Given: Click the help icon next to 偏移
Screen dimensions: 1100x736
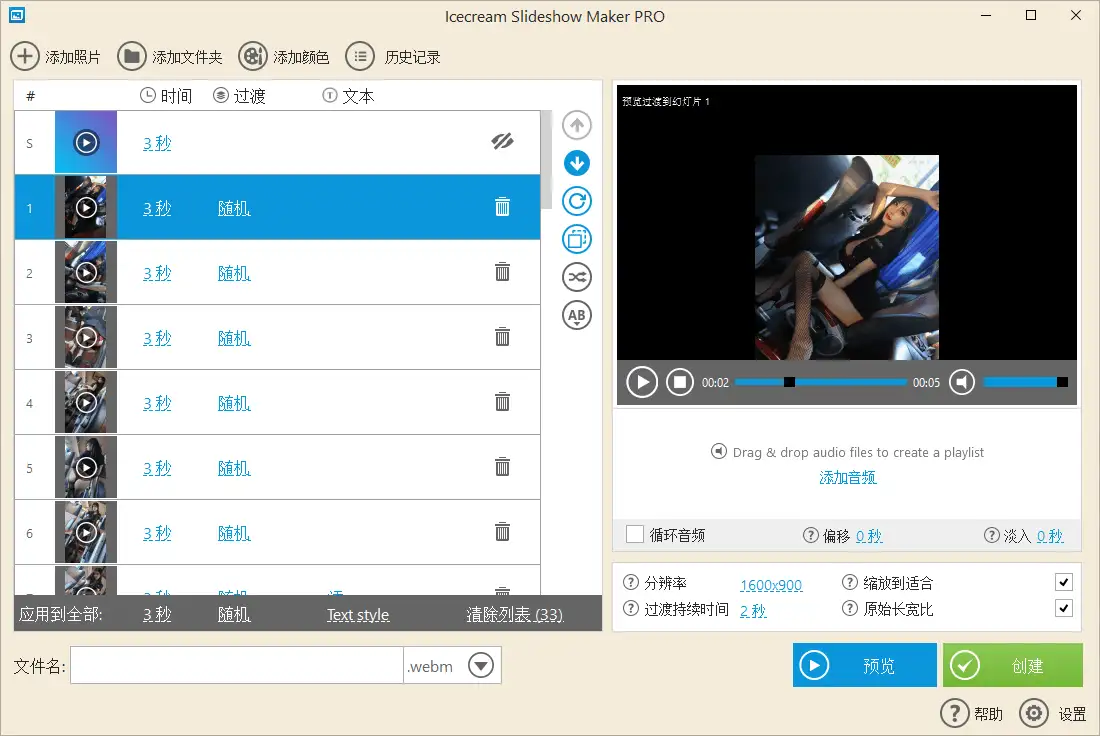Looking at the screenshot, I should point(810,535).
